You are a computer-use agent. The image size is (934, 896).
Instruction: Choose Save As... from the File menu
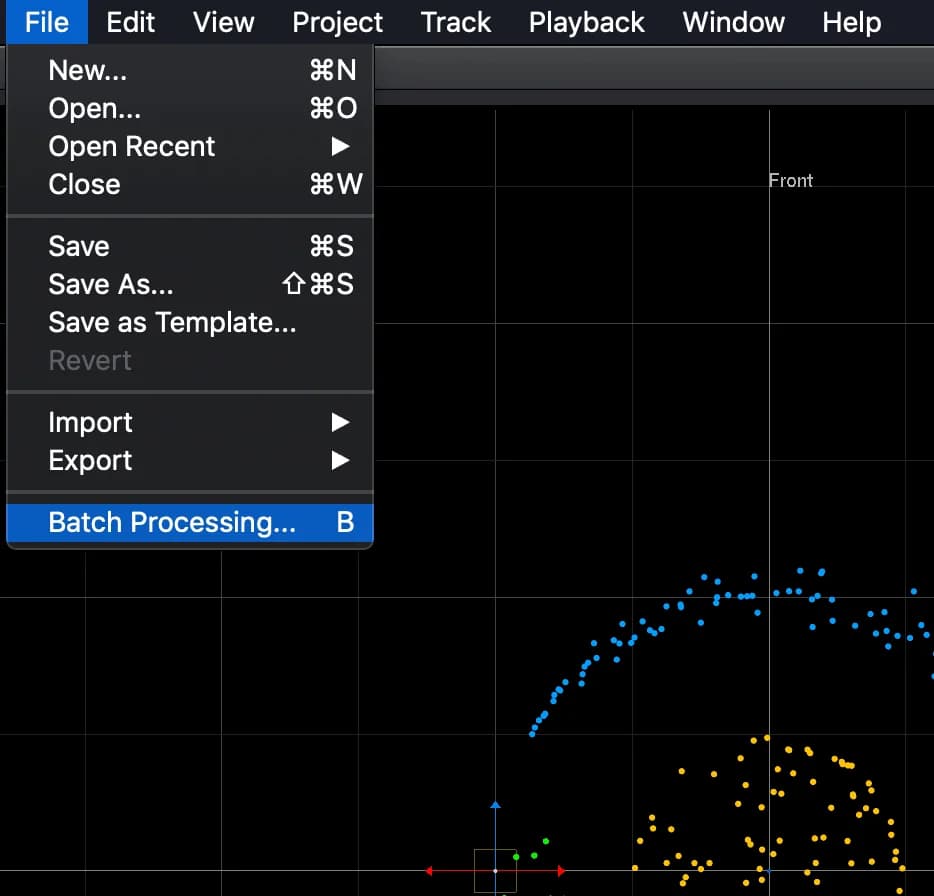pos(110,284)
